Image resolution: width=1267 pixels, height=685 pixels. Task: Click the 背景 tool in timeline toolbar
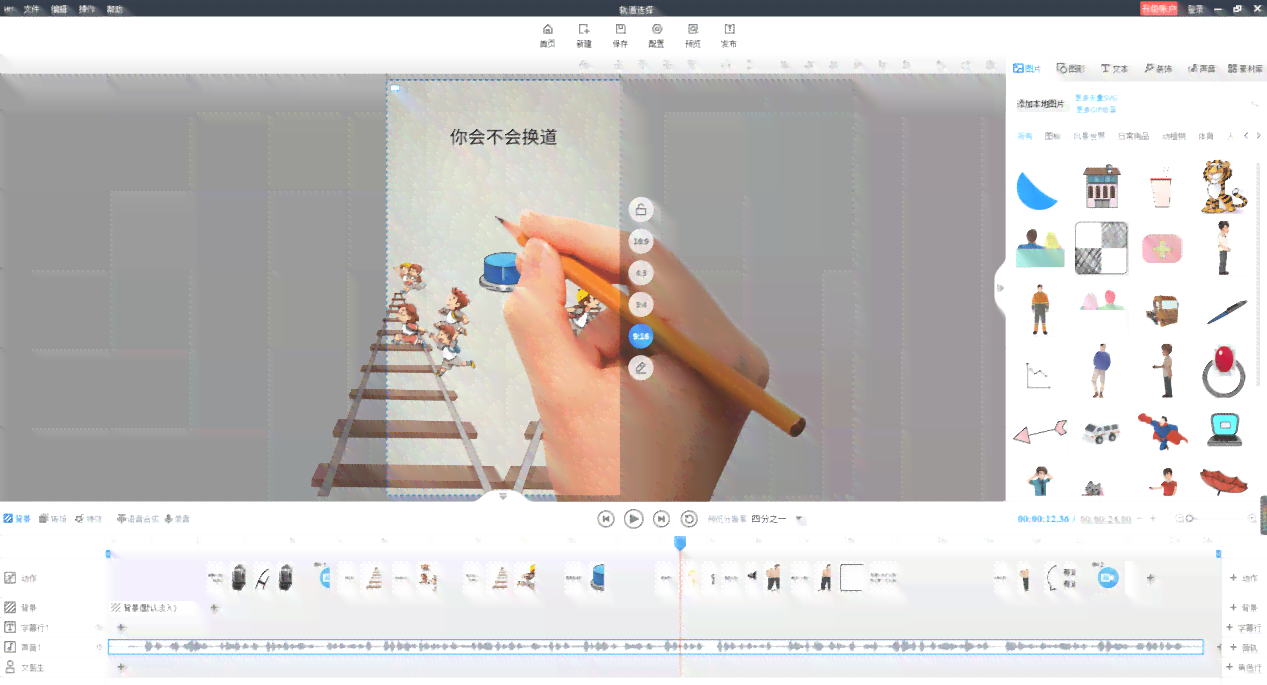tap(17, 519)
